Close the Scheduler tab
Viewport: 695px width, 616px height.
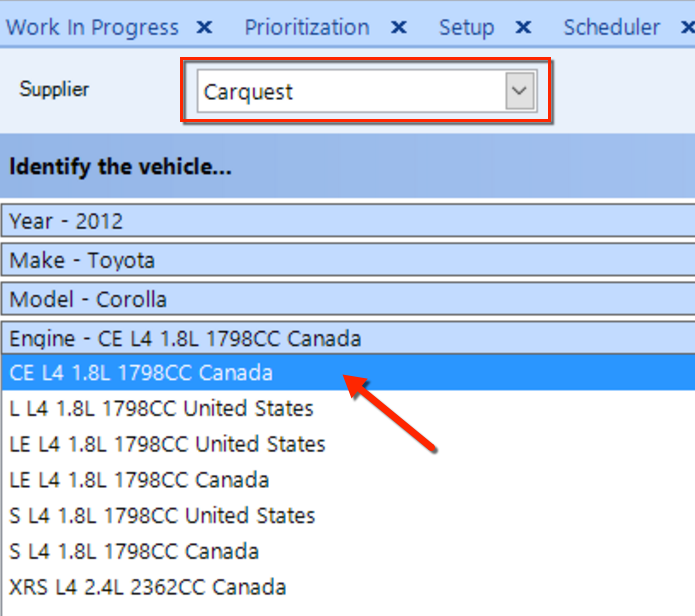688,27
